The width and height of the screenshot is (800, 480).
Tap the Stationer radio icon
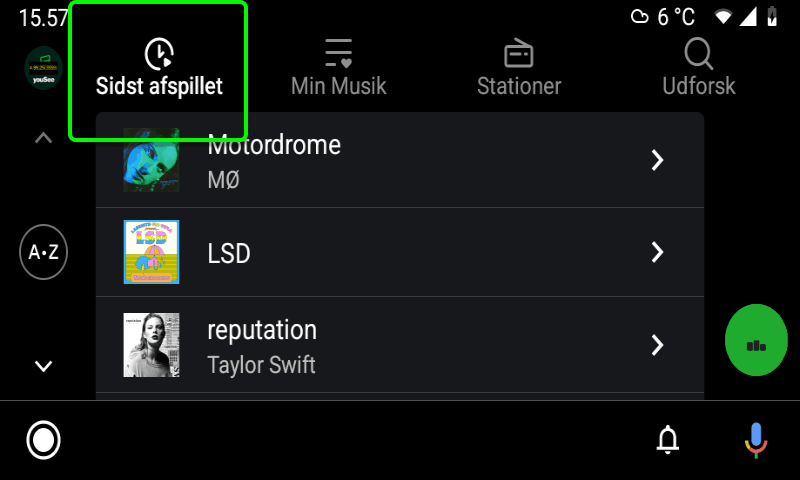(x=519, y=53)
